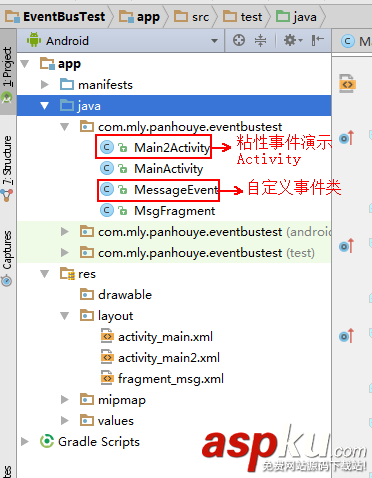Click the drawable folder icon
This screenshot has width=372, height=478.
pos(87,295)
